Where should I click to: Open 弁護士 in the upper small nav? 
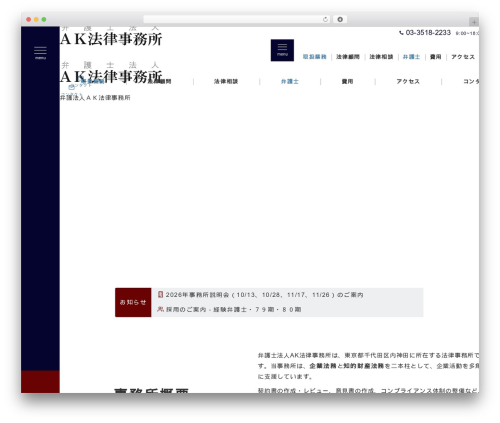click(411, 57)
